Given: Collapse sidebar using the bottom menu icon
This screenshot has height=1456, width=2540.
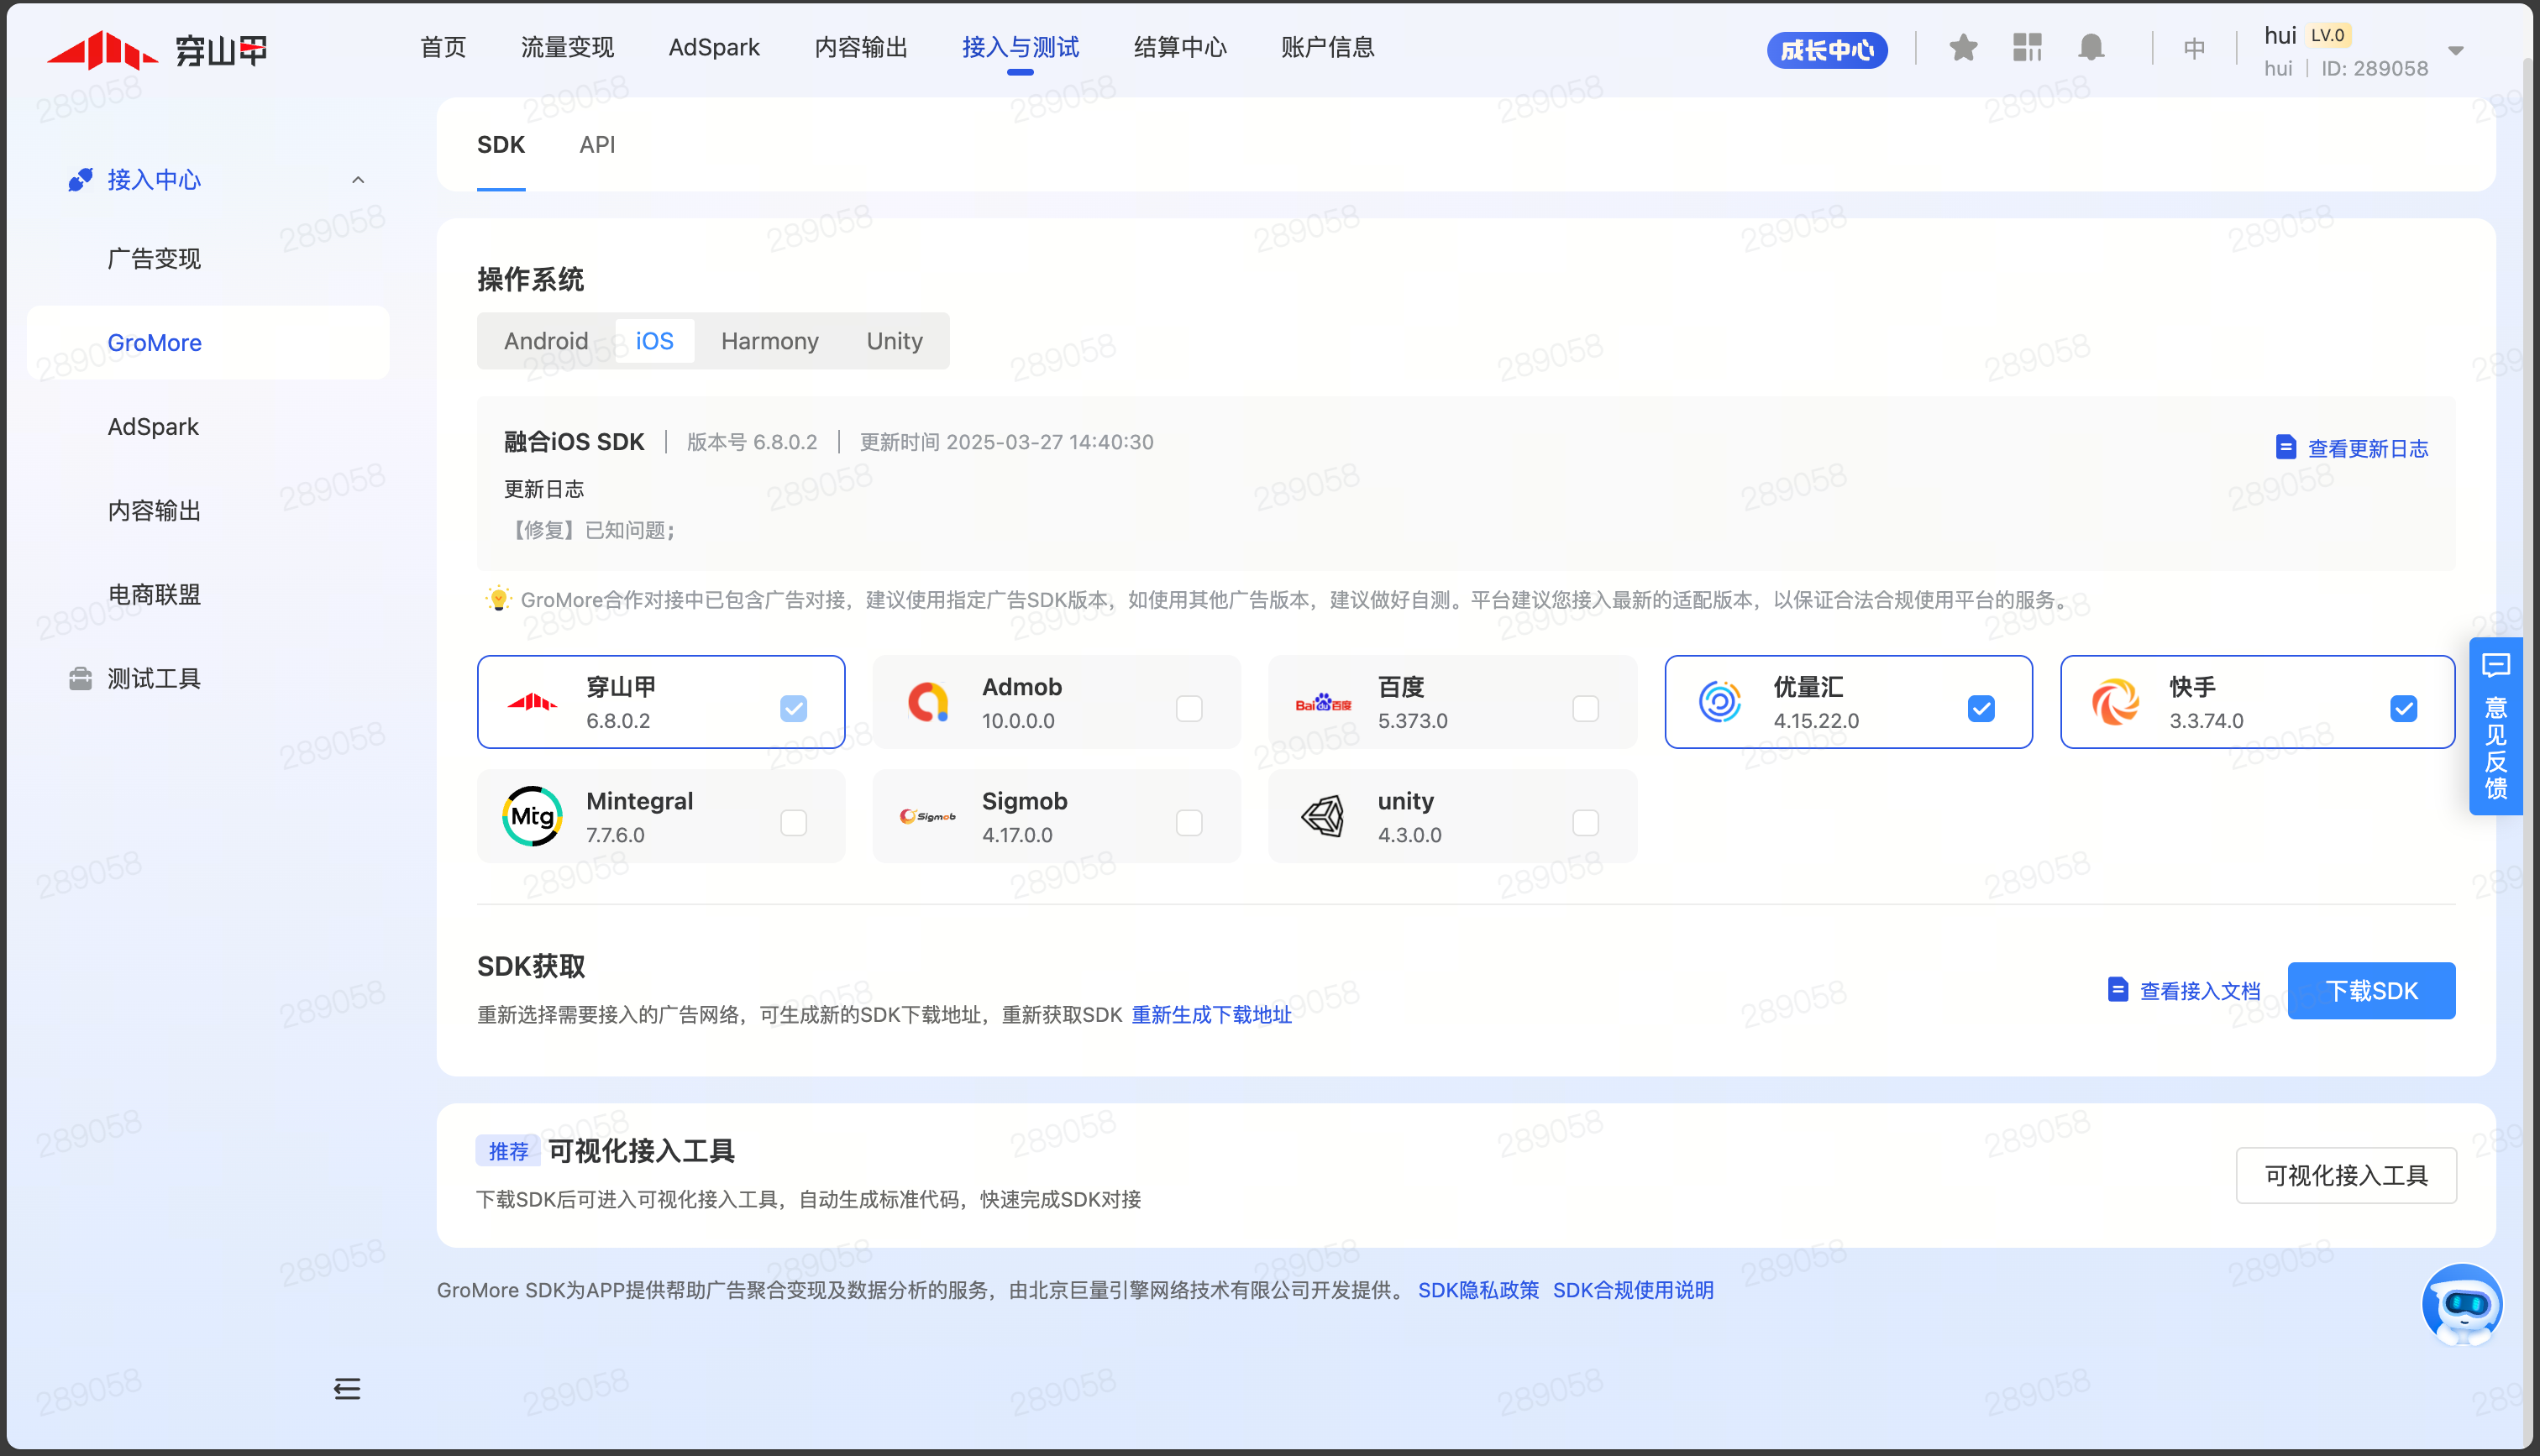Looking at the screenshot, I should pos(347,1388).
